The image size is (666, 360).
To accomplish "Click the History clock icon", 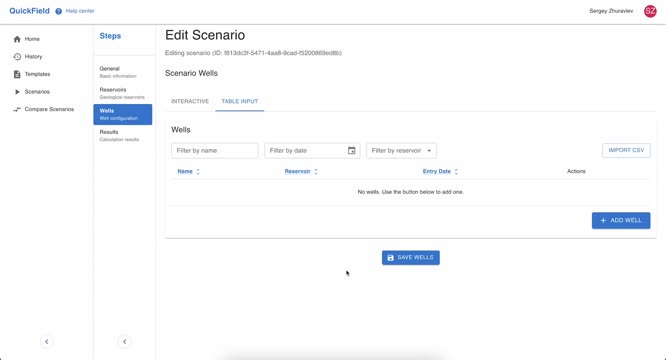I will [x=17, y=56].
